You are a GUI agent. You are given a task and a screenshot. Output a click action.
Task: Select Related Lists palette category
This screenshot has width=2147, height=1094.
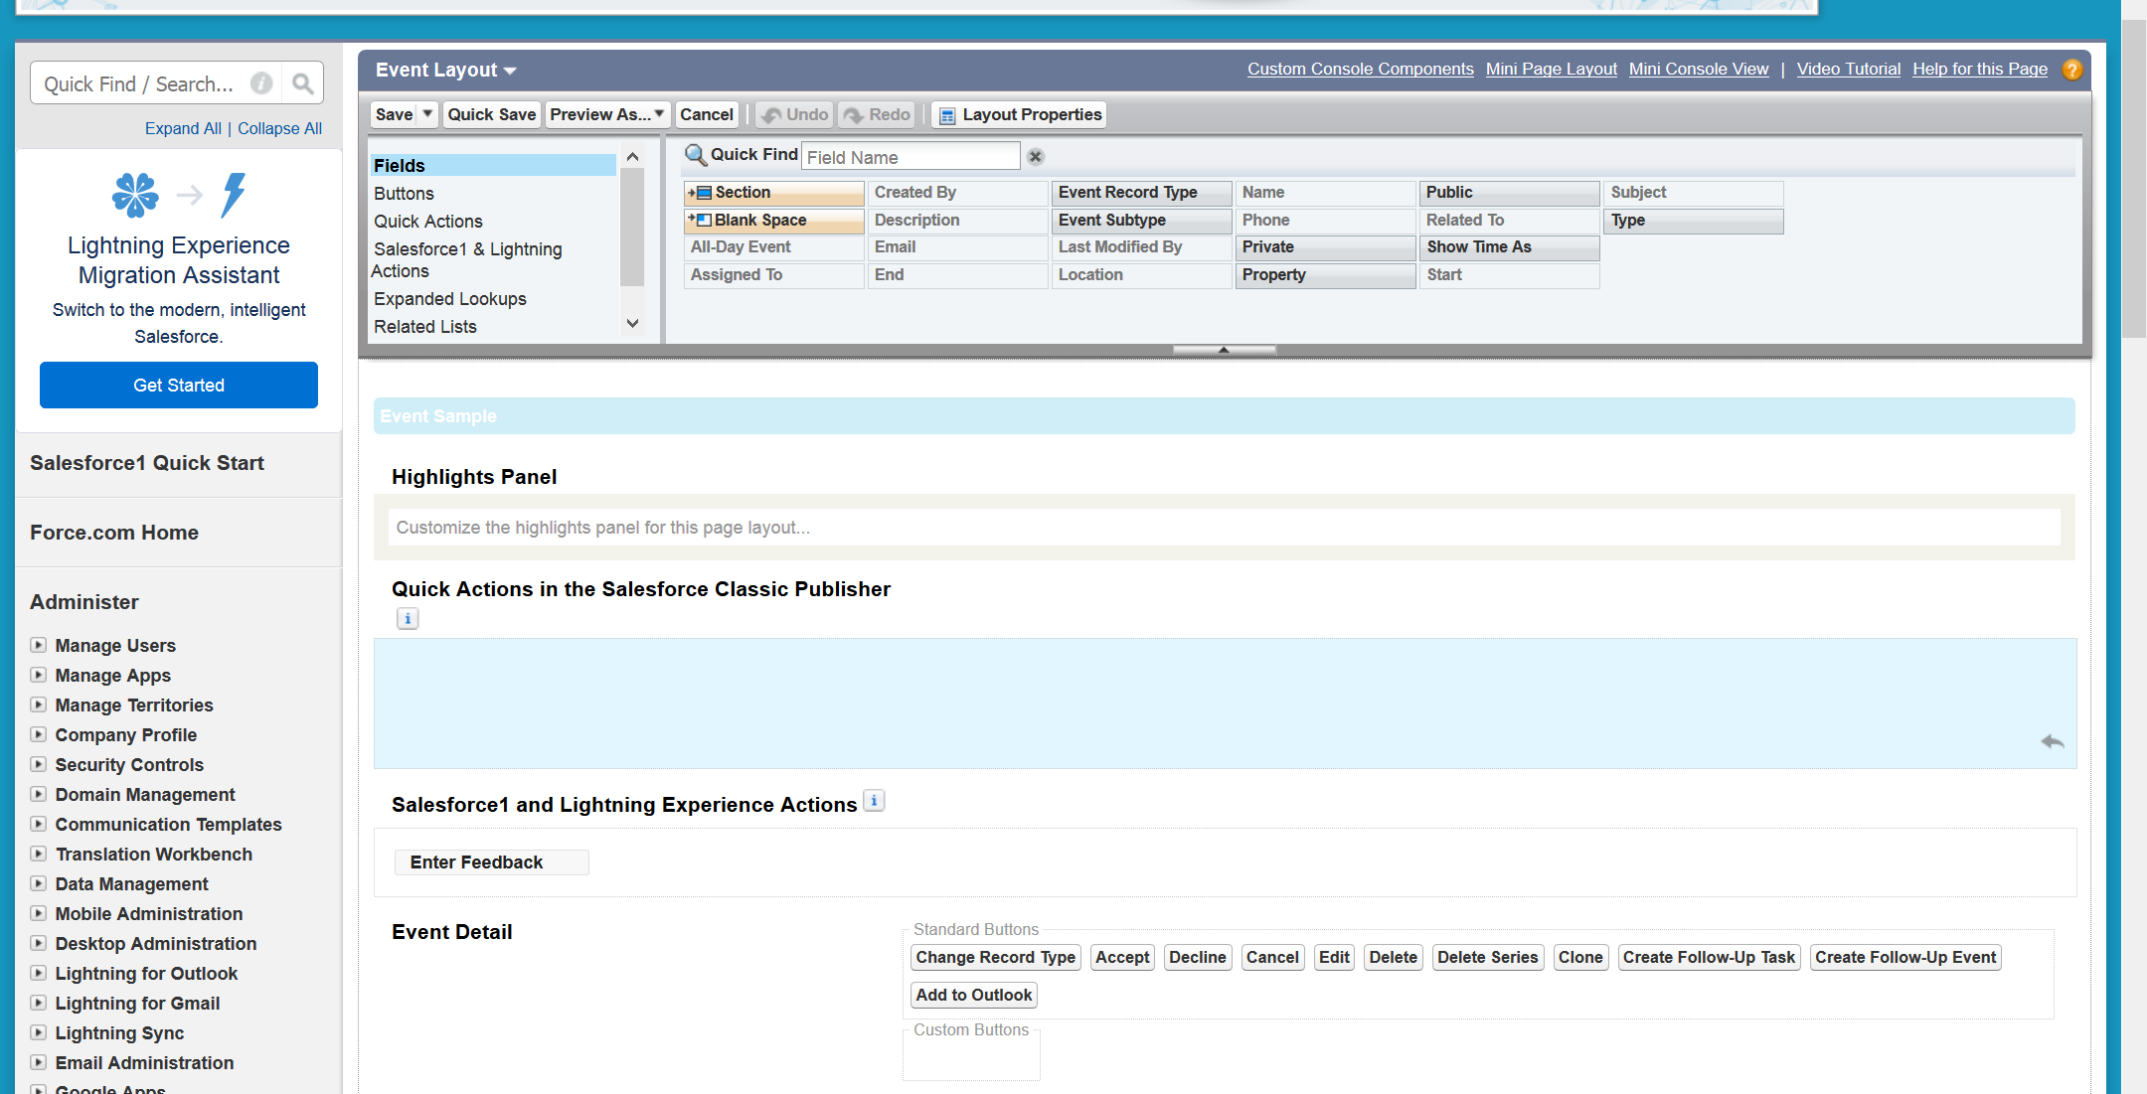[425, 327]
